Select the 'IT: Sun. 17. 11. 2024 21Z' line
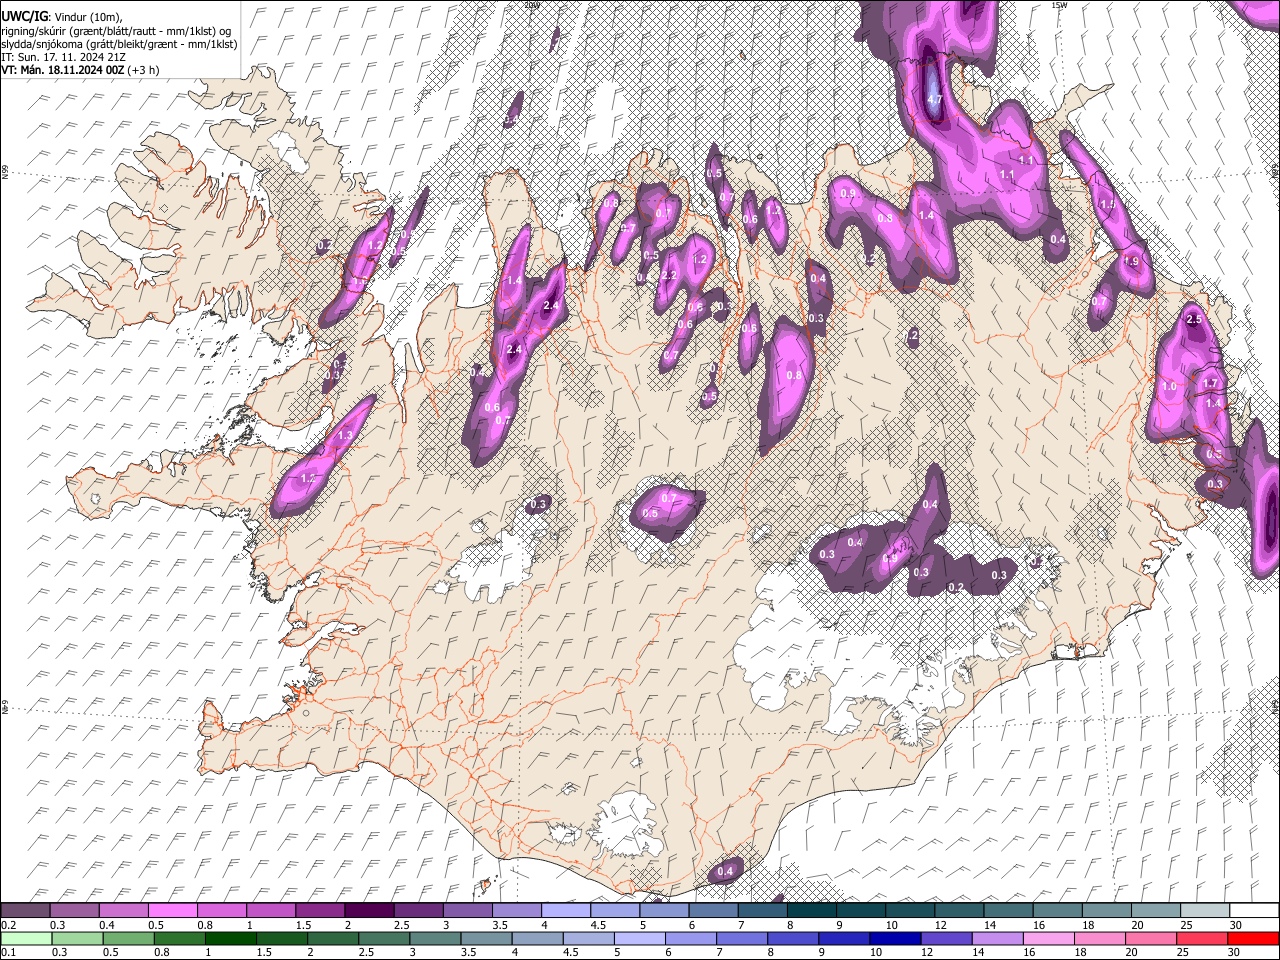Screen dimensions: 1280x960 (x=63, y=56)
